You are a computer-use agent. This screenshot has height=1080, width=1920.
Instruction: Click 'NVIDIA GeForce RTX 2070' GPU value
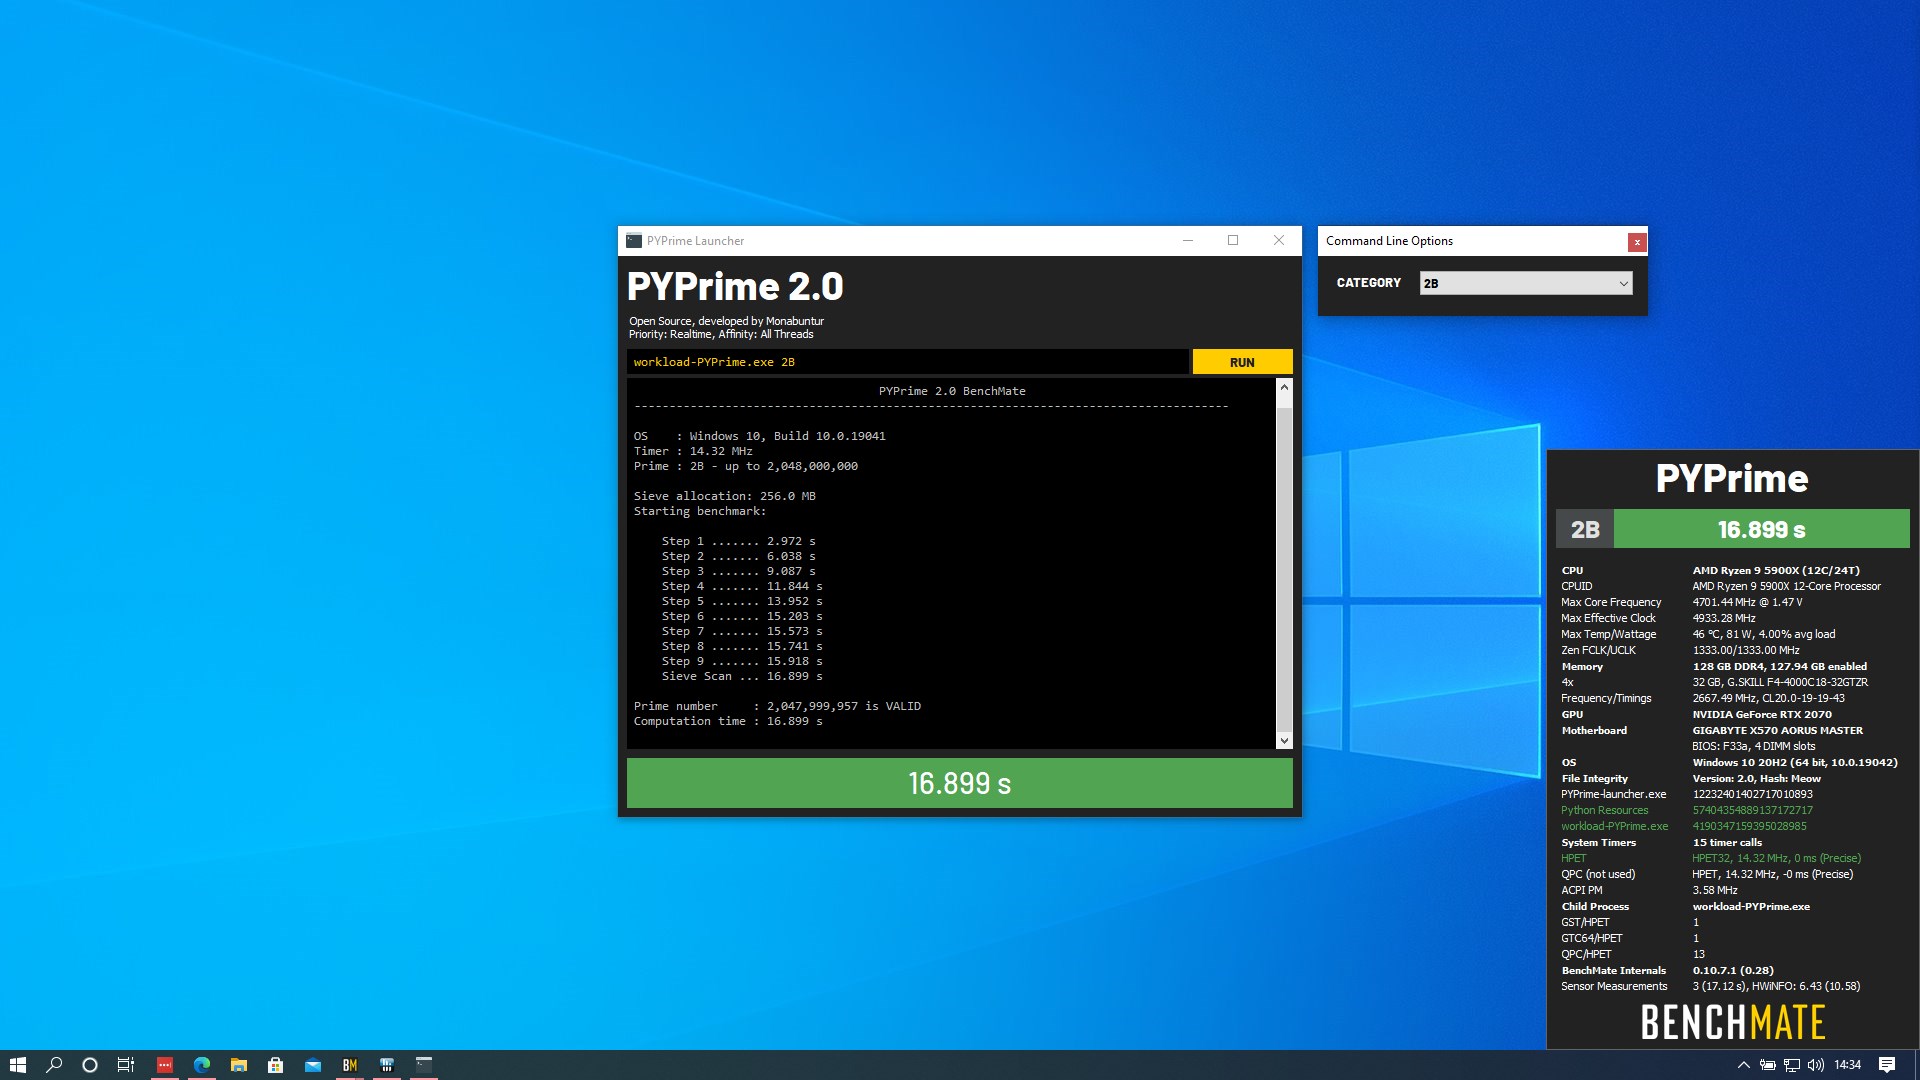pyautogui.click(x=1762, y=714)
